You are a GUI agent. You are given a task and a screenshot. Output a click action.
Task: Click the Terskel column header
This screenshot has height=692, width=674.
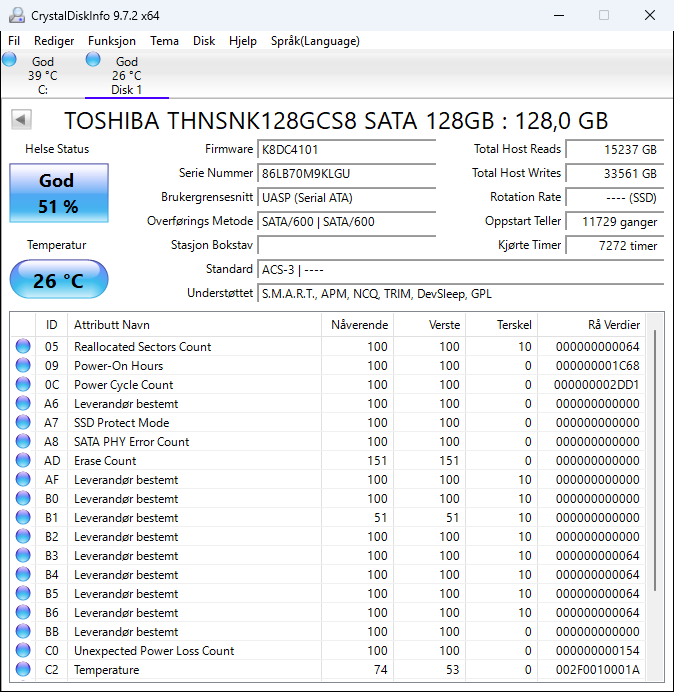[x=501, y=325]
